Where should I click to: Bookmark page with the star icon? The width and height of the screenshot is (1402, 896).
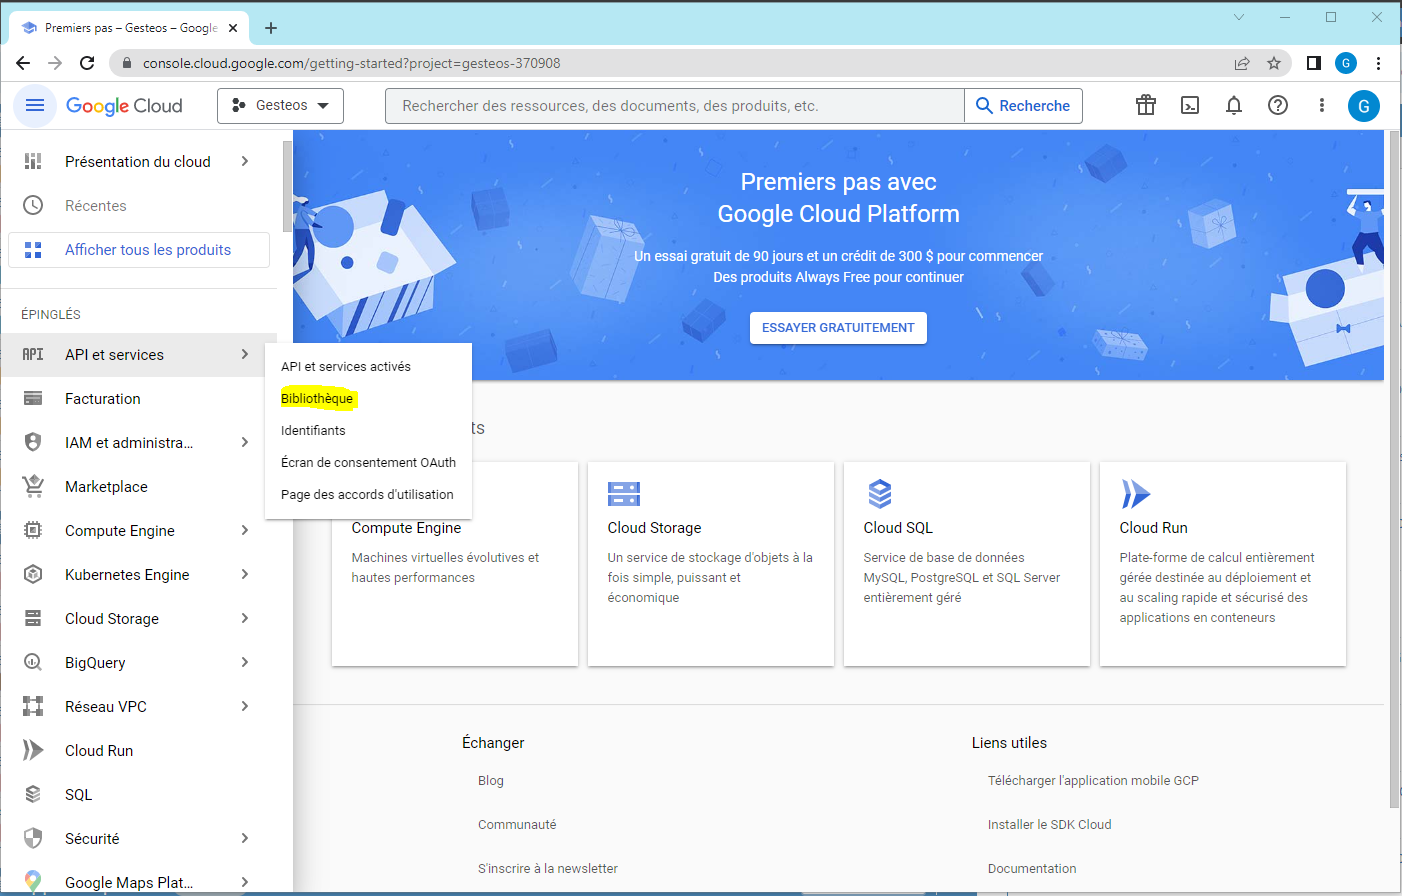1274,63
